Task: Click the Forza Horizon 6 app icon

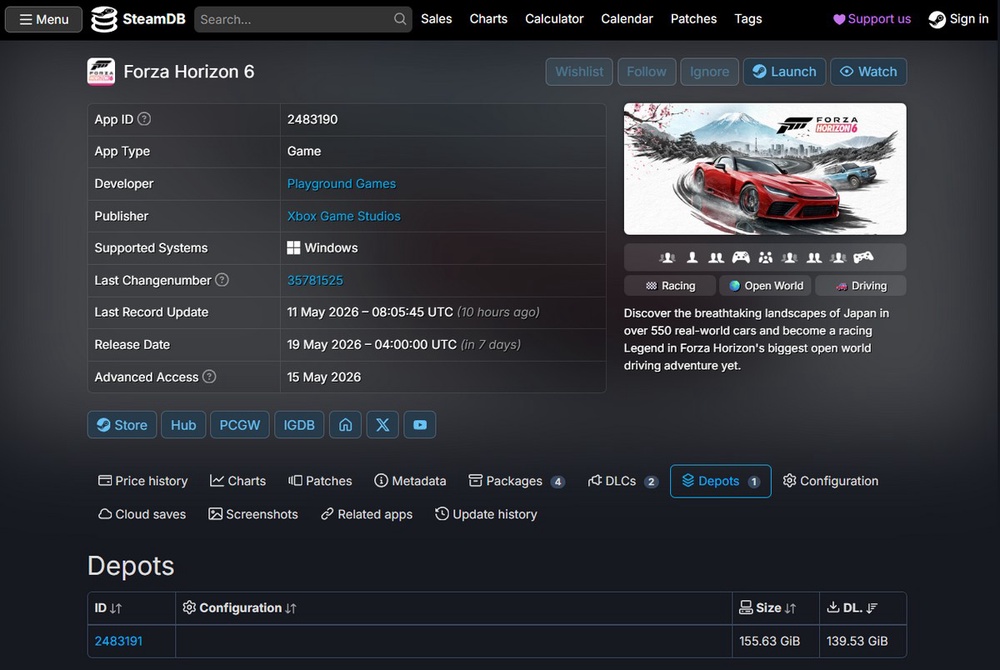Action: [101, 71]
